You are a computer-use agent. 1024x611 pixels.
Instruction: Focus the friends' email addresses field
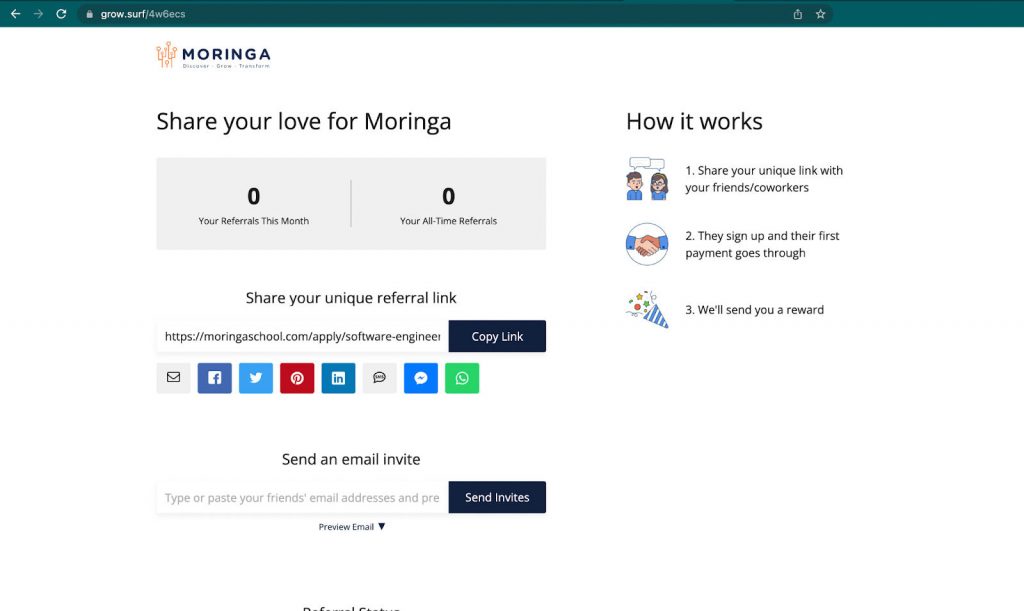(x=302, y=498)
